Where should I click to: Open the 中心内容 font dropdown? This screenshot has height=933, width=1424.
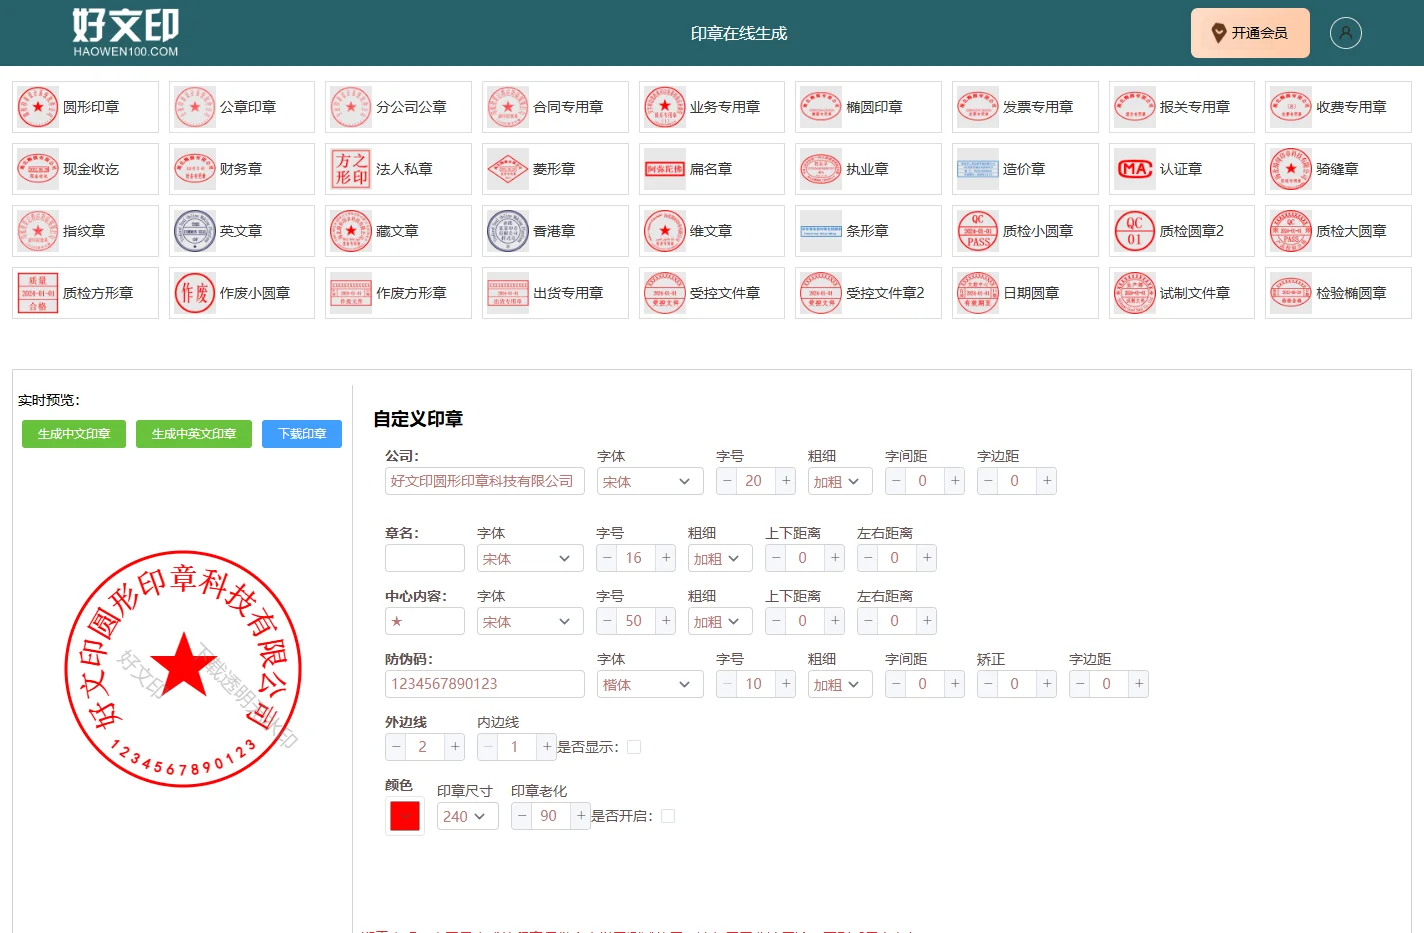530,621
